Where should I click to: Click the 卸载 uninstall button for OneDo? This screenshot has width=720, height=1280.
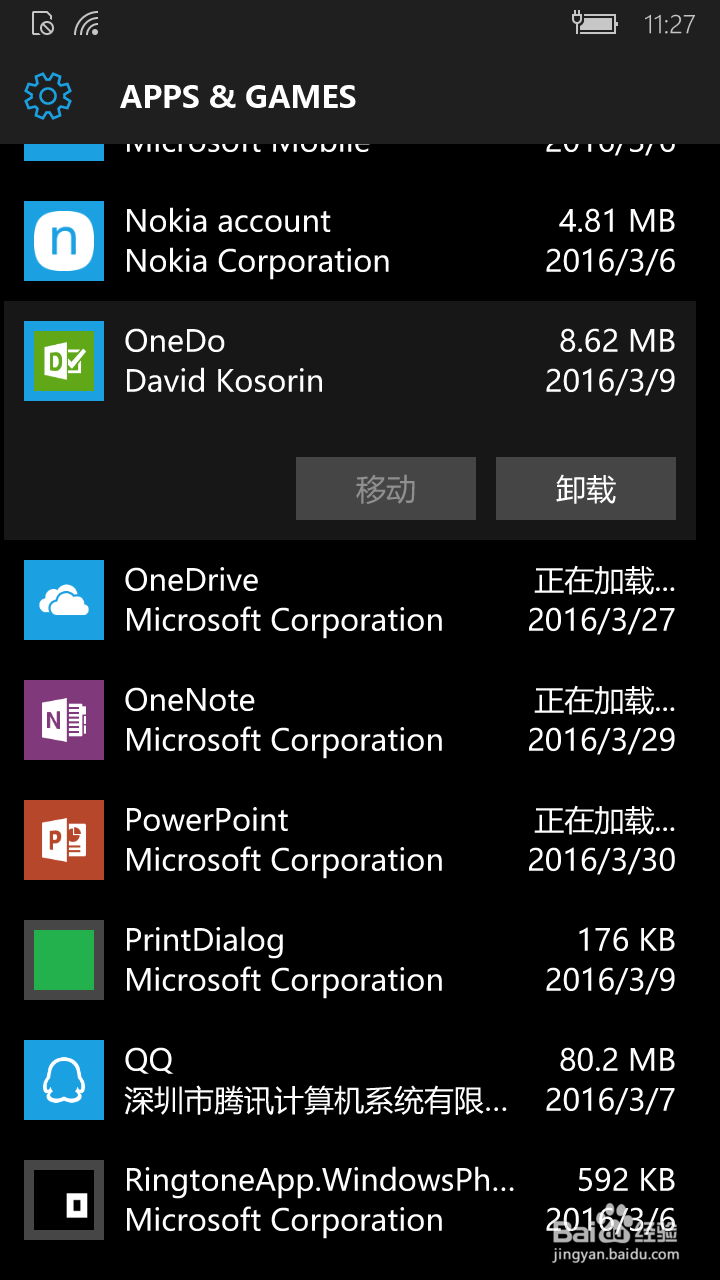[x=586, y=489]
